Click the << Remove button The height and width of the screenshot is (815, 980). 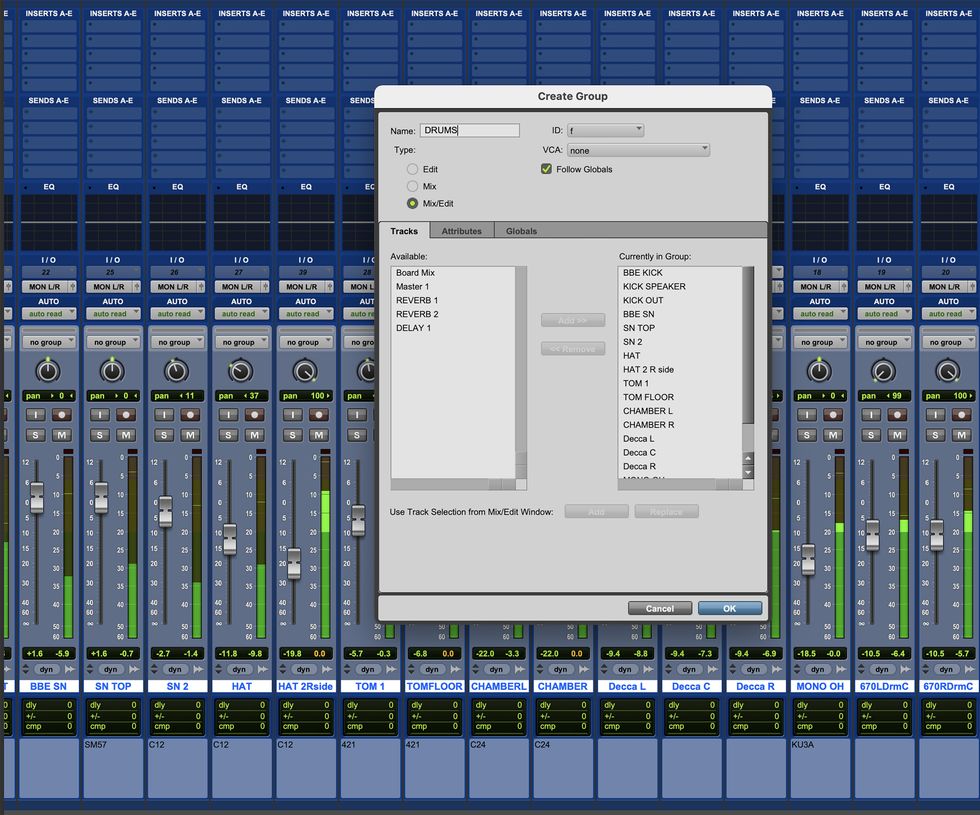coord(572,349)
